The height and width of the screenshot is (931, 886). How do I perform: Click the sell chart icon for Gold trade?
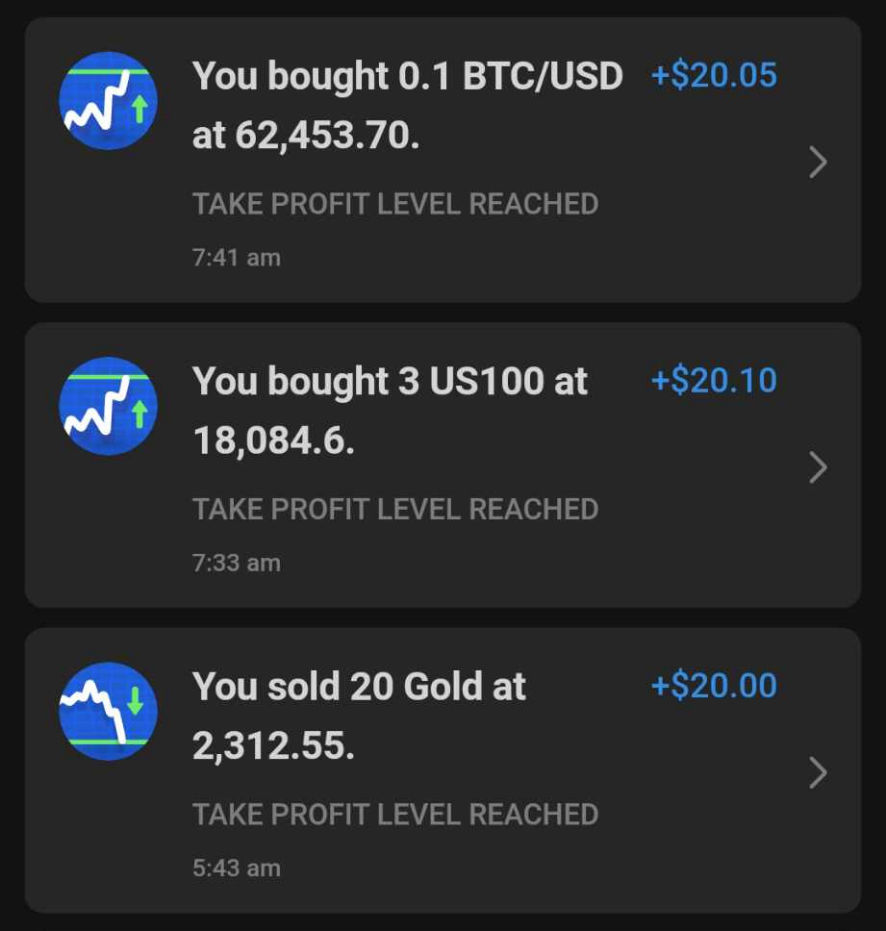pos(108,711)
